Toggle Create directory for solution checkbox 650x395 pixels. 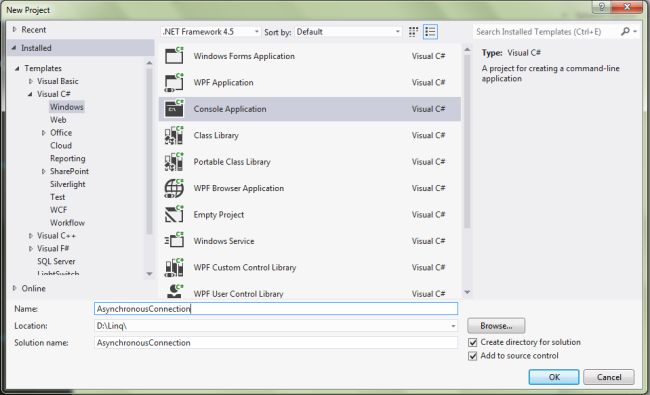[473, 342]
